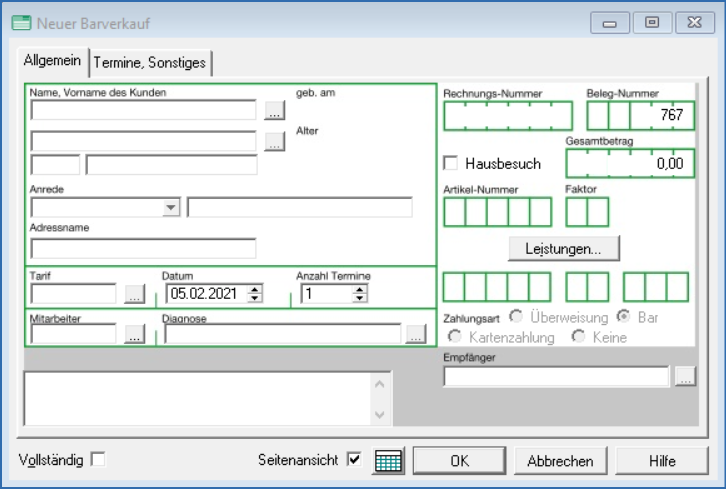Select the Überweisung payment radio button
Screen dimensions: 726x489
tap(516, 317)
